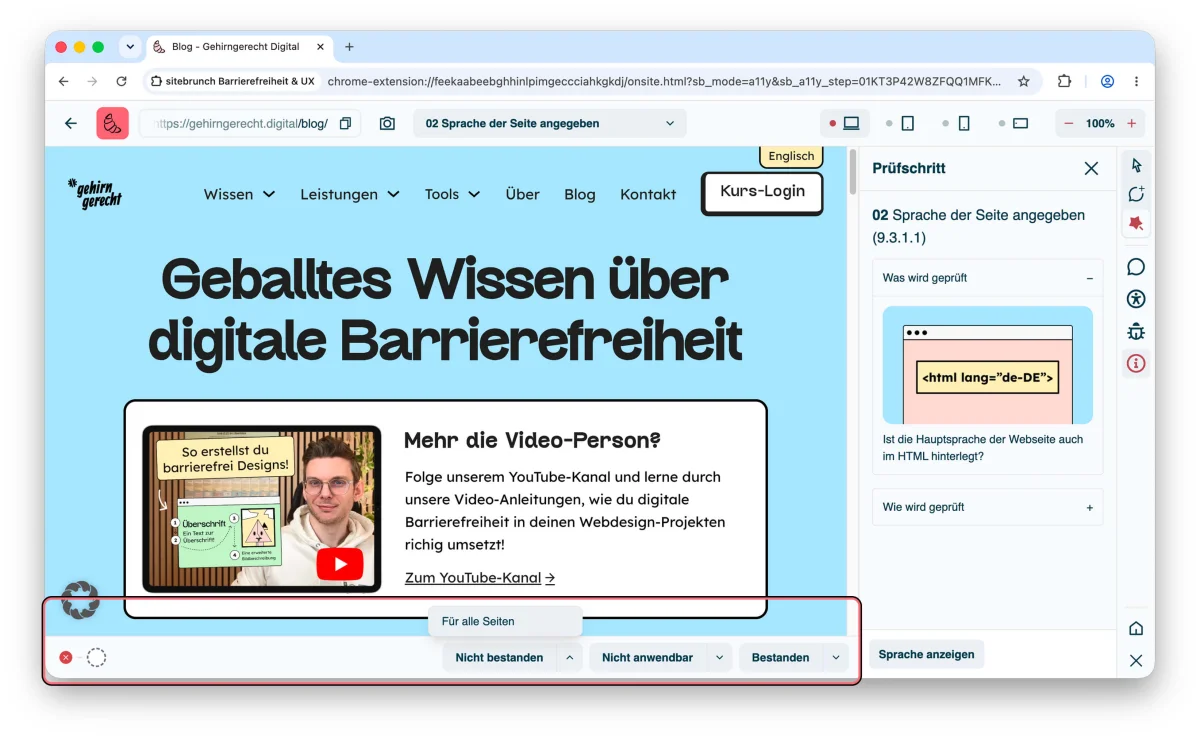Follow the 'Zum YouTube-Kanal' link
Viewport: 1200px width, 738px height.
[x=480, y=578]
